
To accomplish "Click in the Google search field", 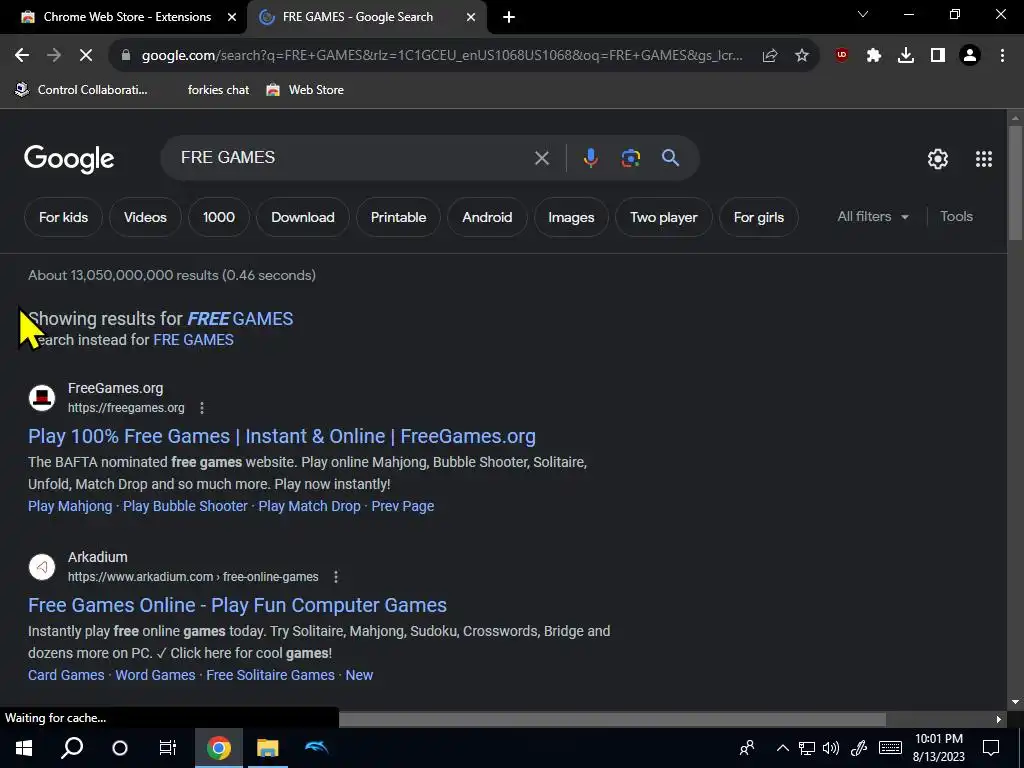I will 353,157.
